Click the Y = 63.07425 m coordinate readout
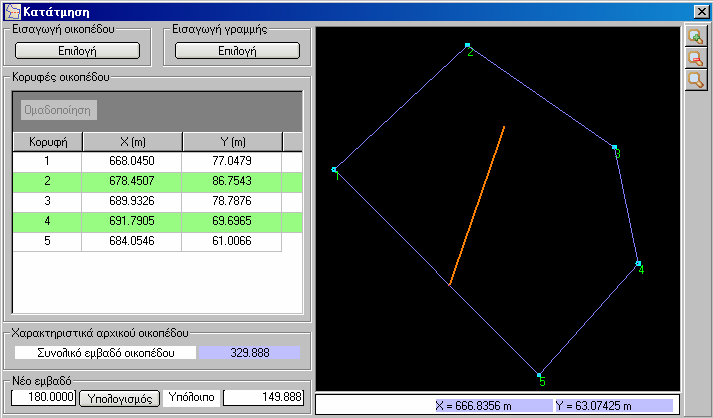Viewport: 713px width, 418px height. tap(614, 405)
